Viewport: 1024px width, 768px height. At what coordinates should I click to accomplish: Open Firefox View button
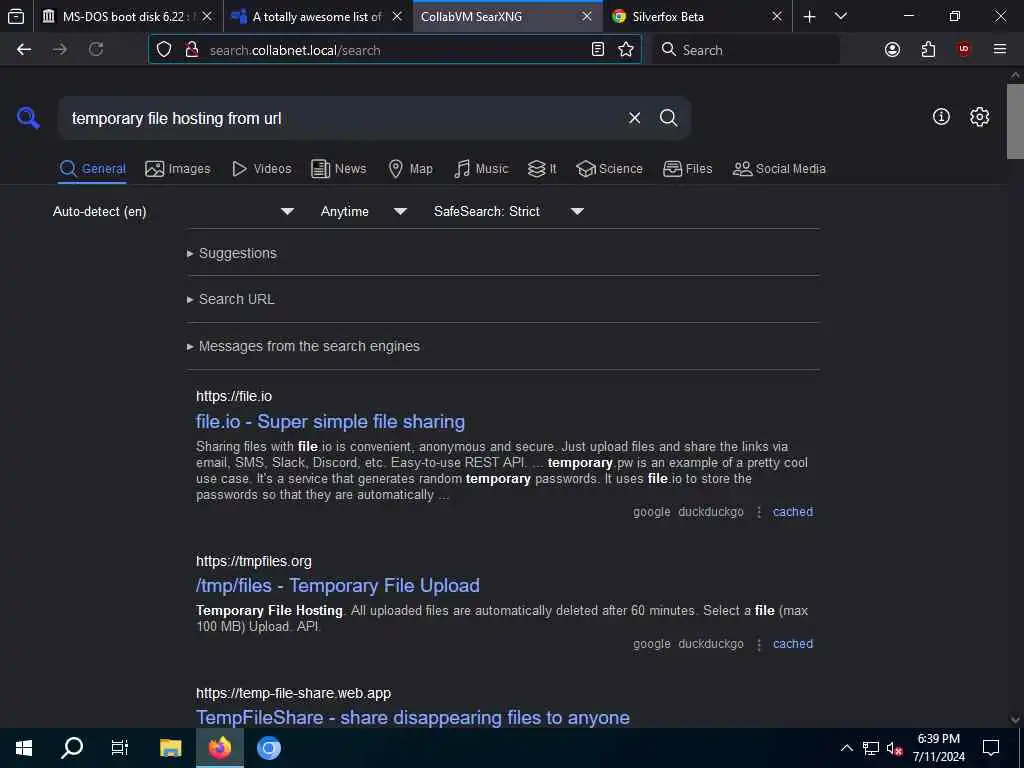click(x=16, y=16)
